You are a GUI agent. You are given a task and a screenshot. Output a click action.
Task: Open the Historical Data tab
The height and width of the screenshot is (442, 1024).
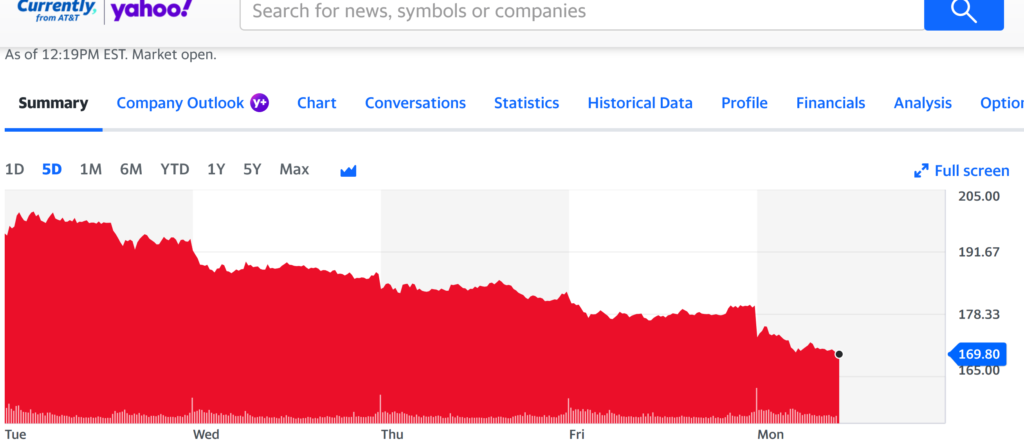click(640, 103)
